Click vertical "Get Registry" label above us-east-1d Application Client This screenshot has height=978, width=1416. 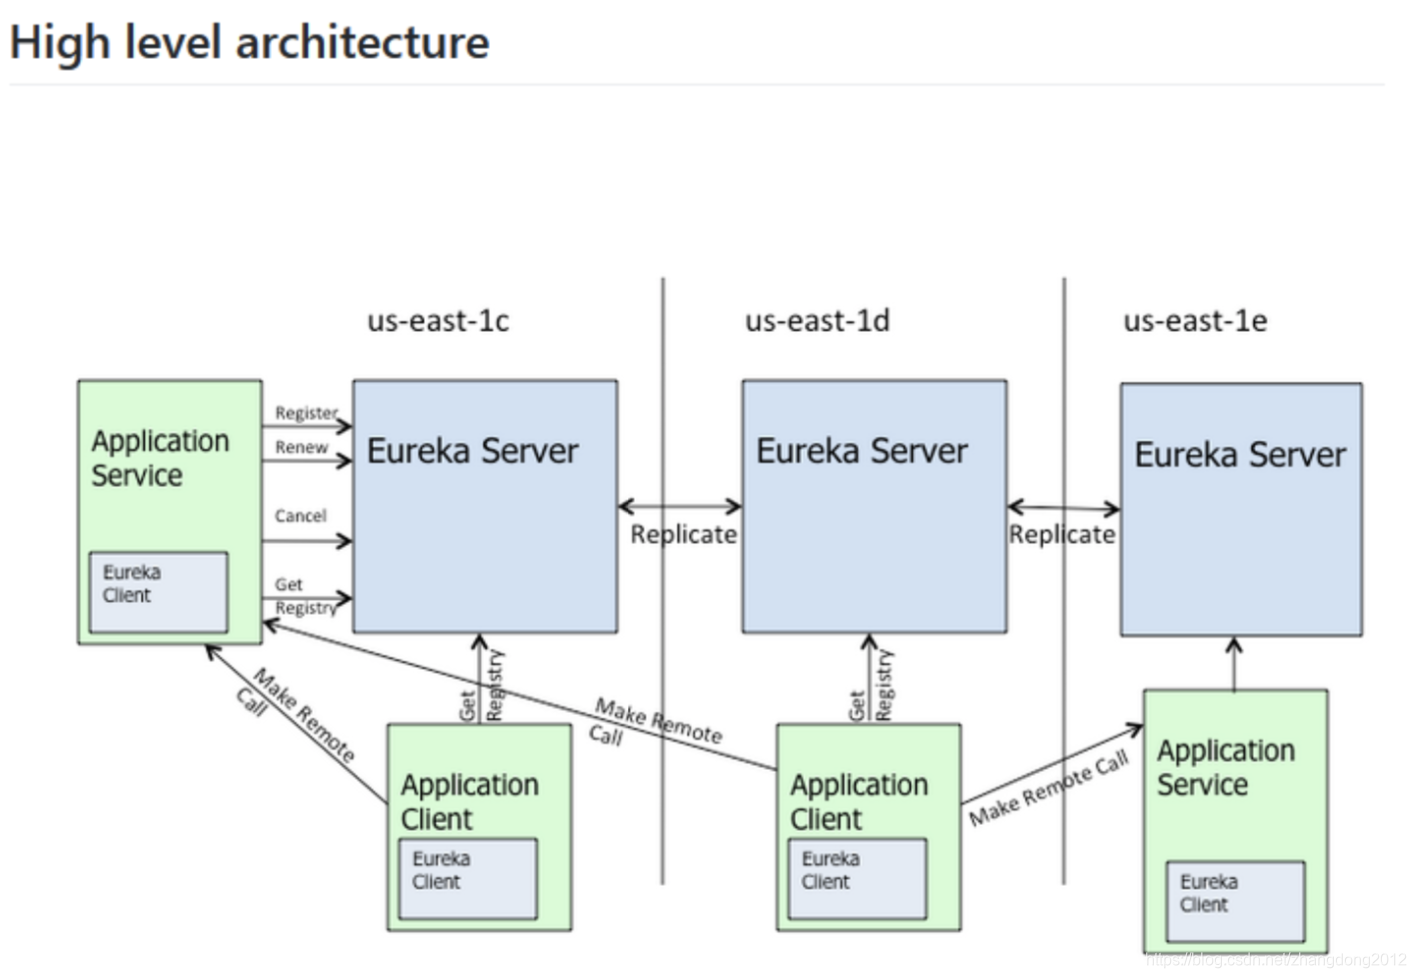(x=870, y=686)
